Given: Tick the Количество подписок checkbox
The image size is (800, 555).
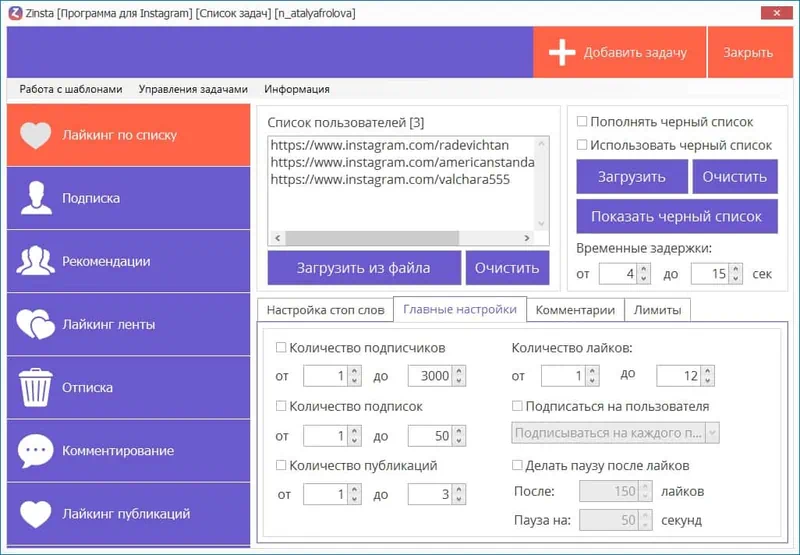Looking at the screenshot, I should [x=281, y=406].
